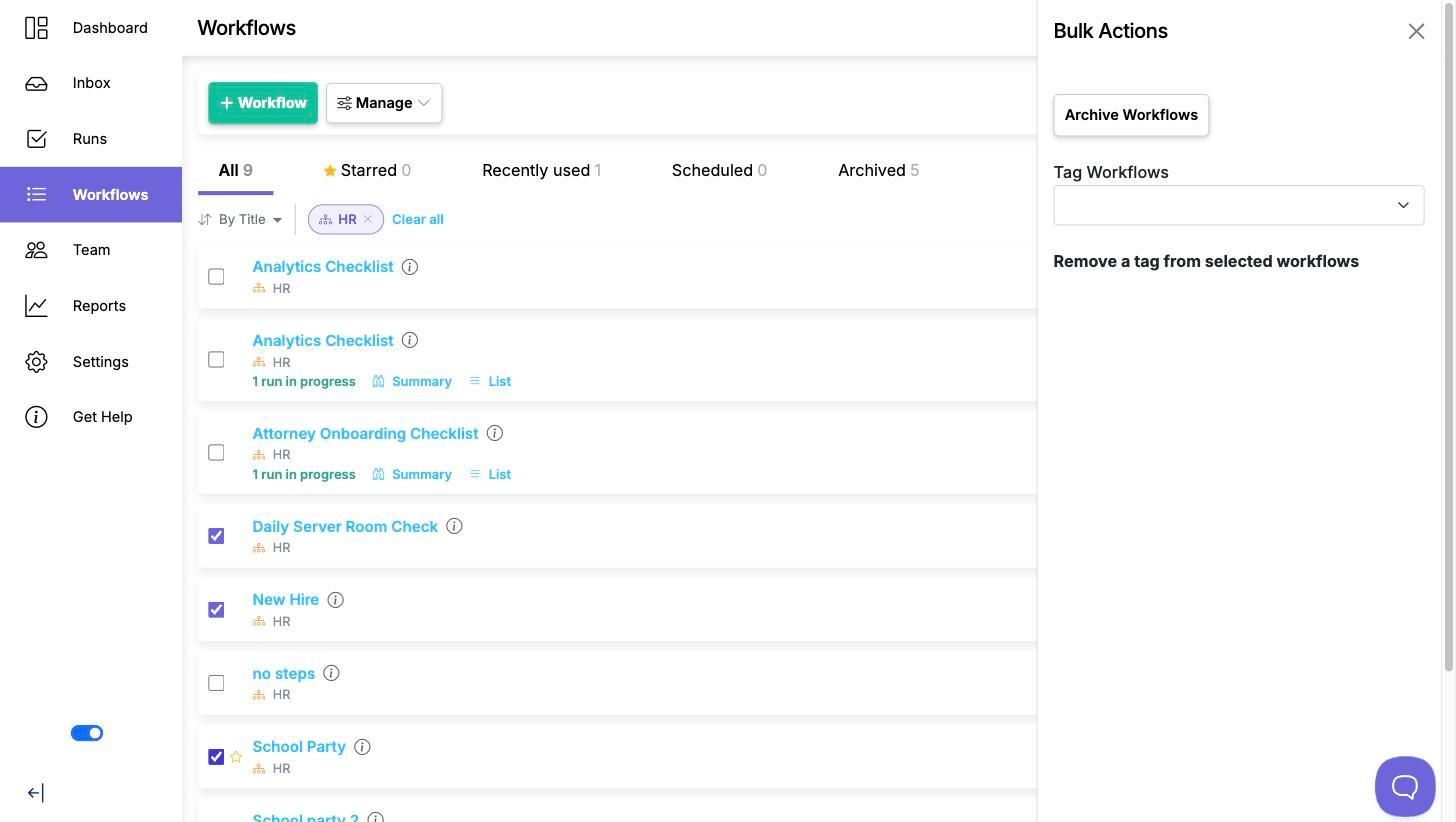The height and width of the screenshot is (822, 1456).
Task: Open Summary for Analytics Checklist
Action: 412,382
